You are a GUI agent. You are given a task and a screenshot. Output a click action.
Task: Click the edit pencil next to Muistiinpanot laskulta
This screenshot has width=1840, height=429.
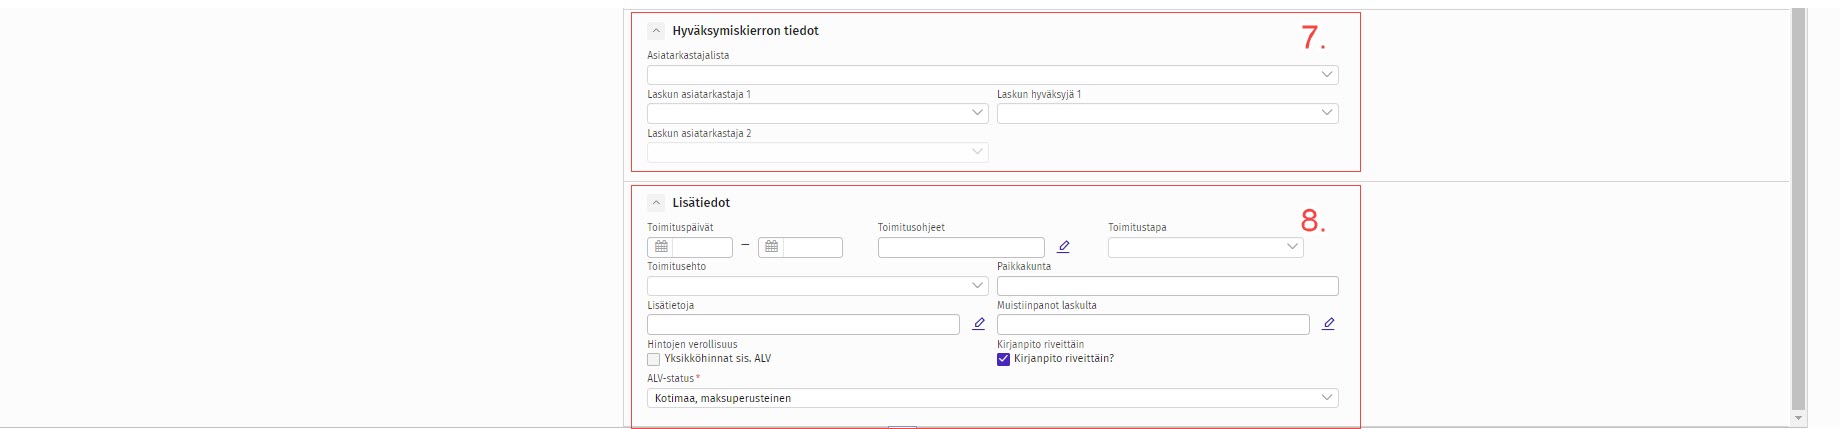pos(1328,324)
